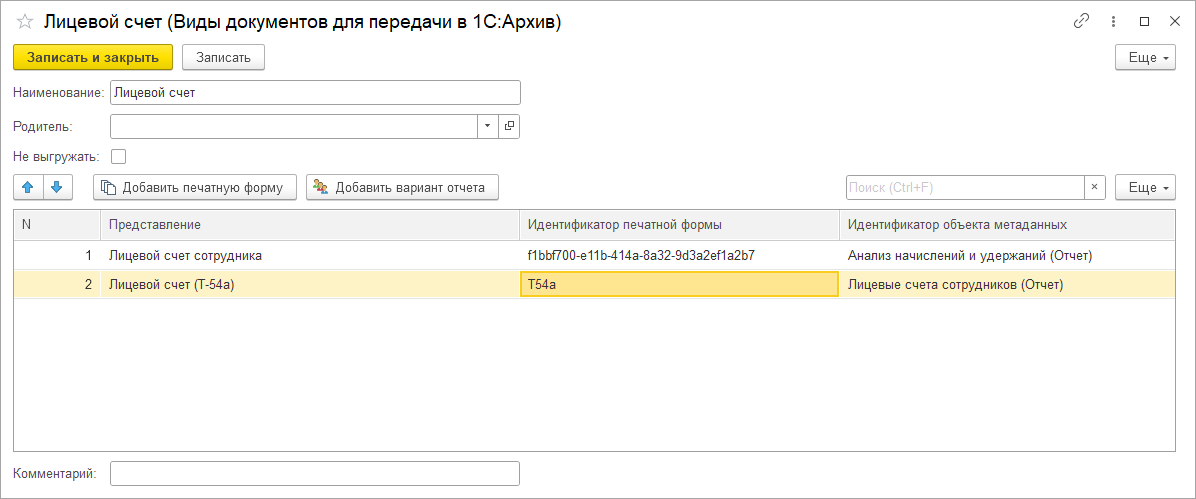Maximize the form window

1144,21
